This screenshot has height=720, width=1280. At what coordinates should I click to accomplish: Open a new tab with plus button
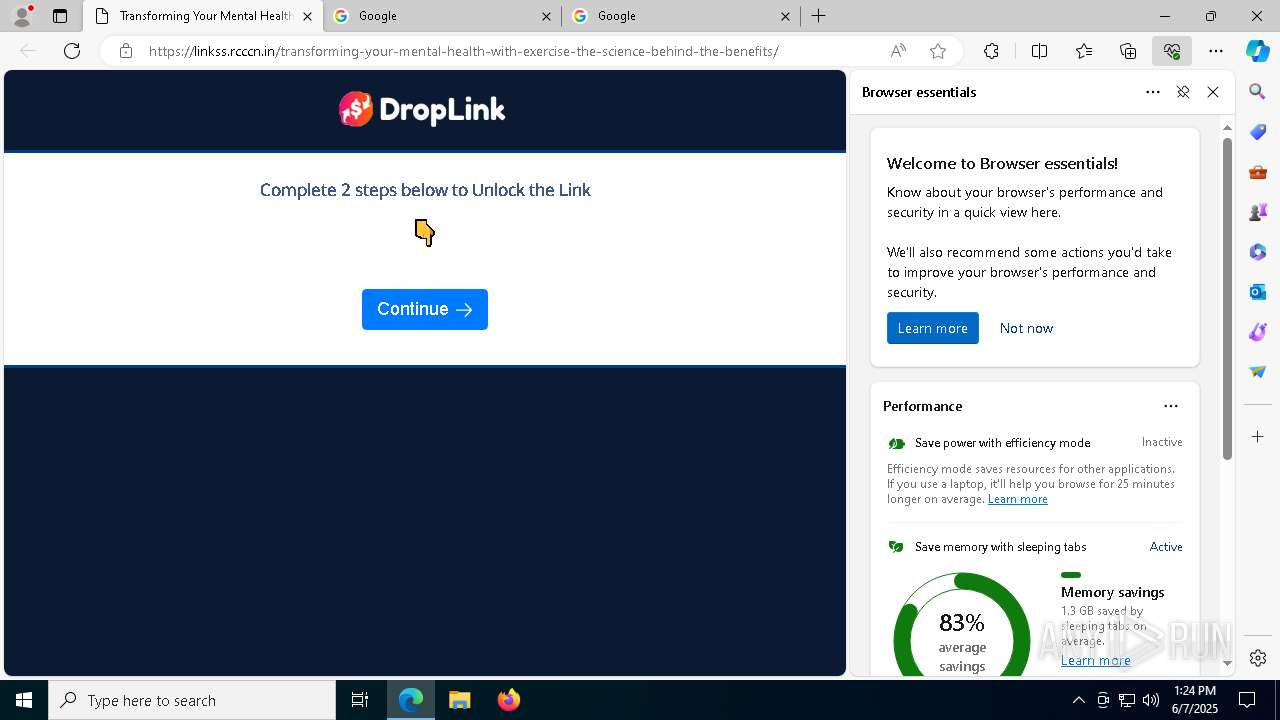[818, 16]
